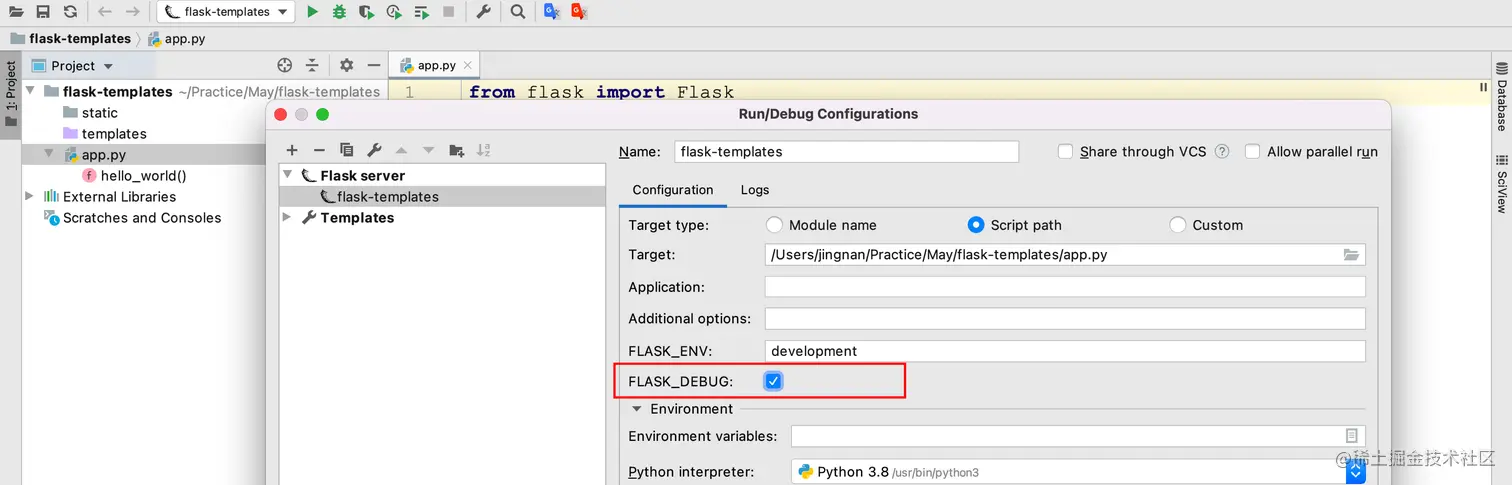Copy configuration with the duplicate icon
Image resolution: width=1512 pixels, height=485 pixels.
pyautogui.click(x=347, y=150)
